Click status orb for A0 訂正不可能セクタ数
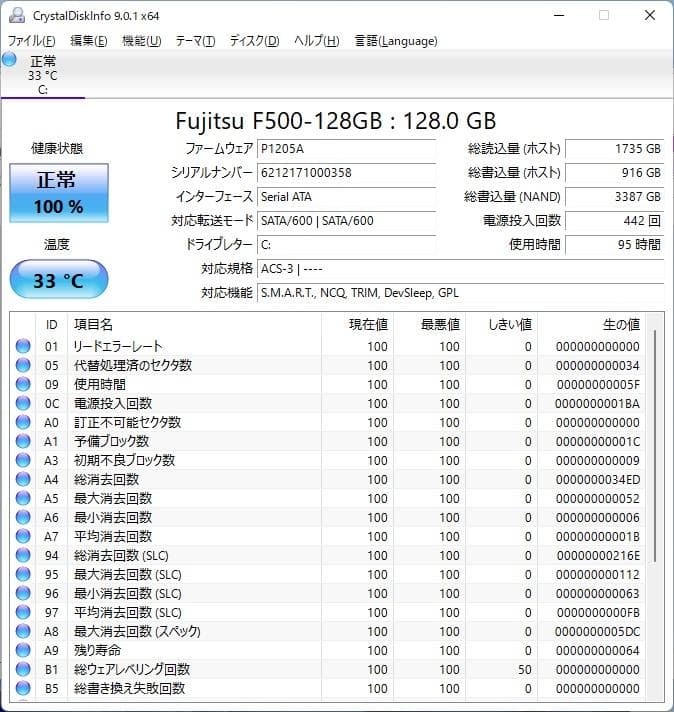The width and height of the screenshot is (674, 712). point(23,422)
